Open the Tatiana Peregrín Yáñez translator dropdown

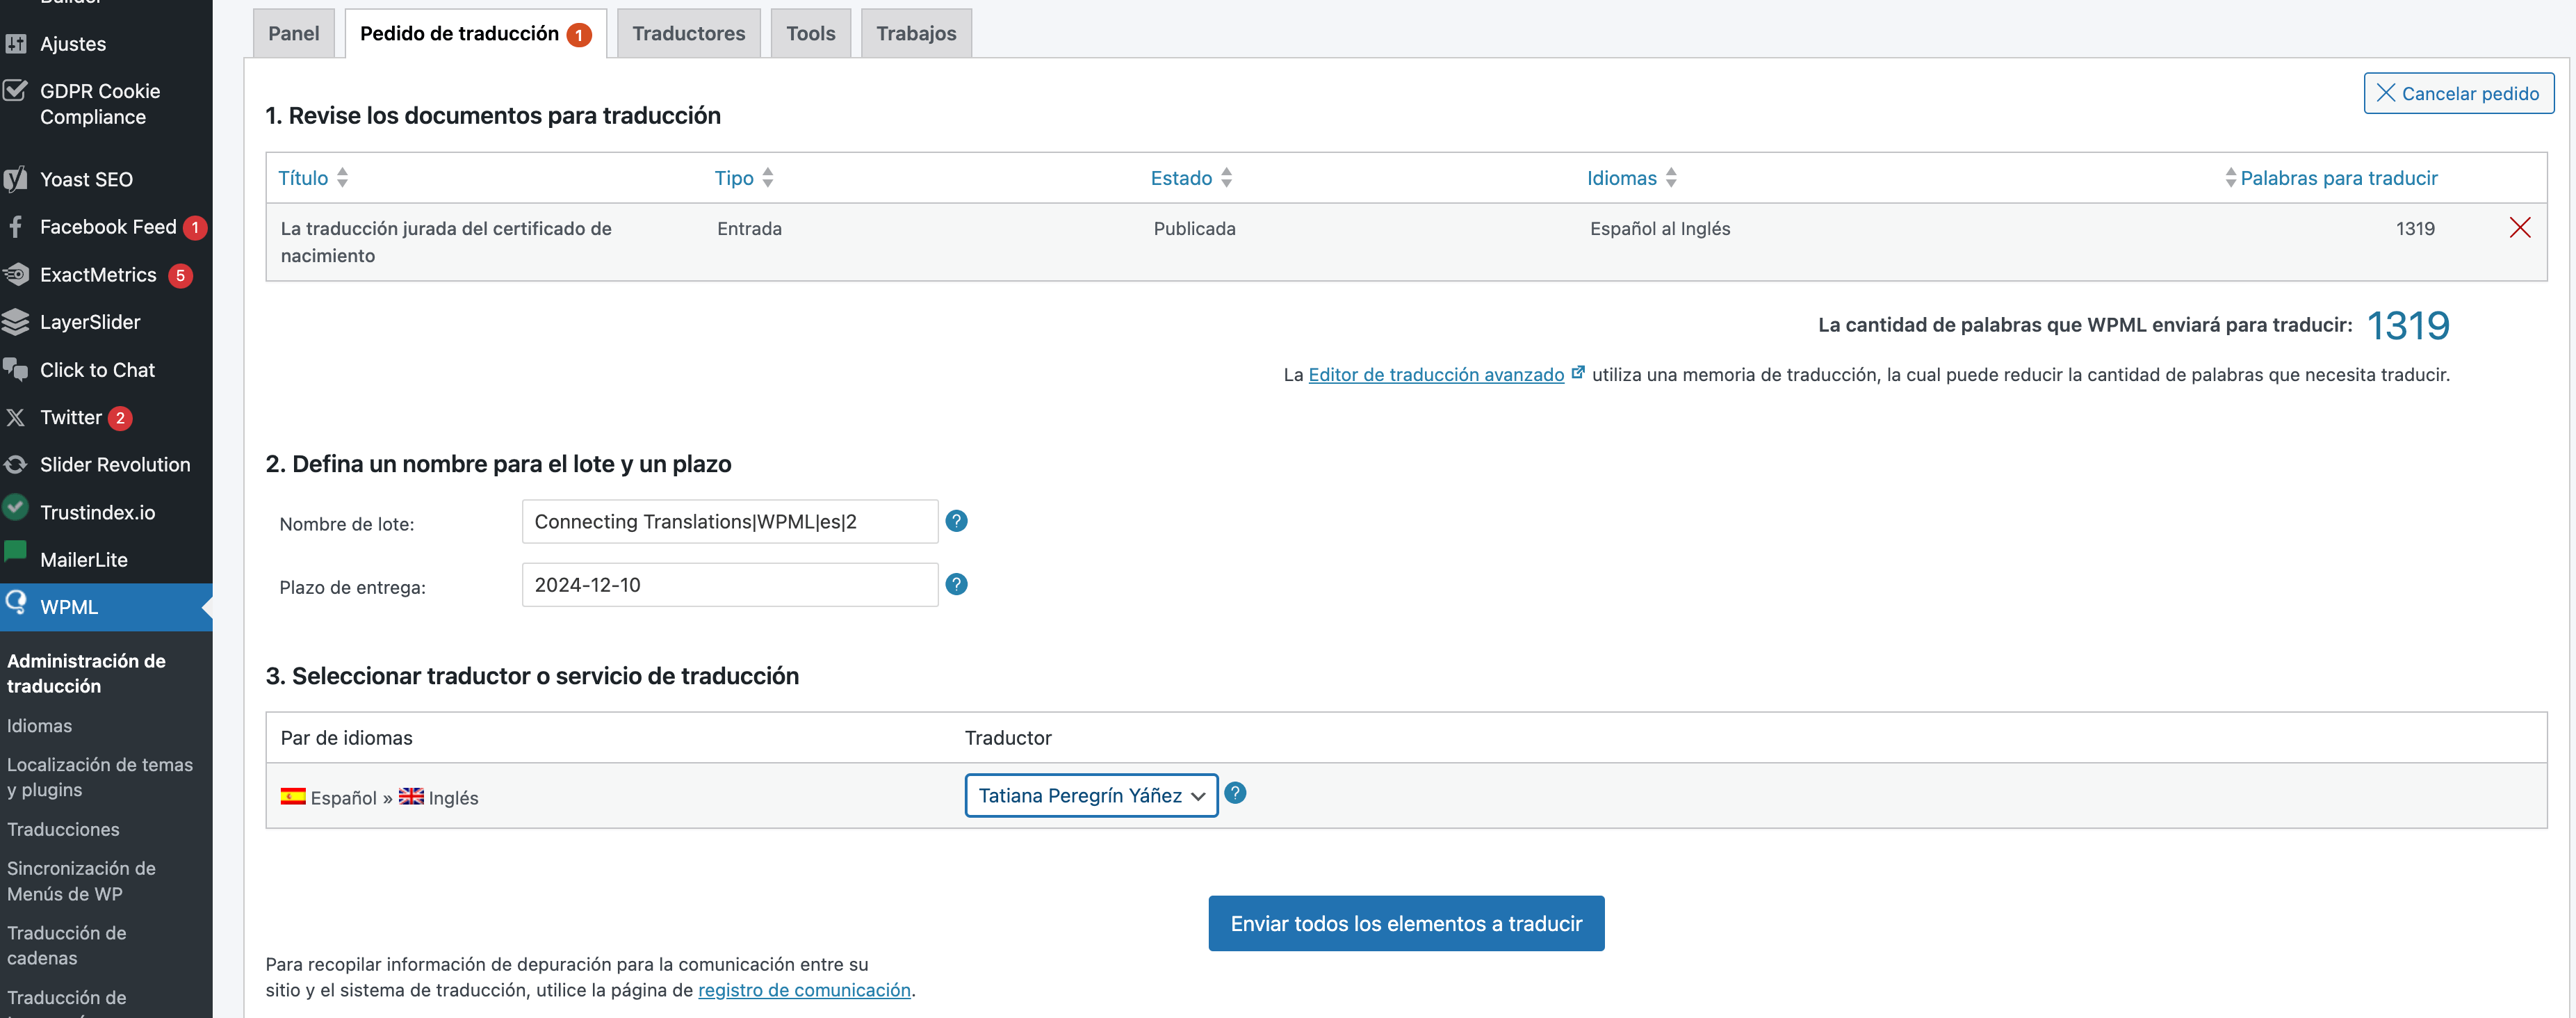pos(1091,795)
